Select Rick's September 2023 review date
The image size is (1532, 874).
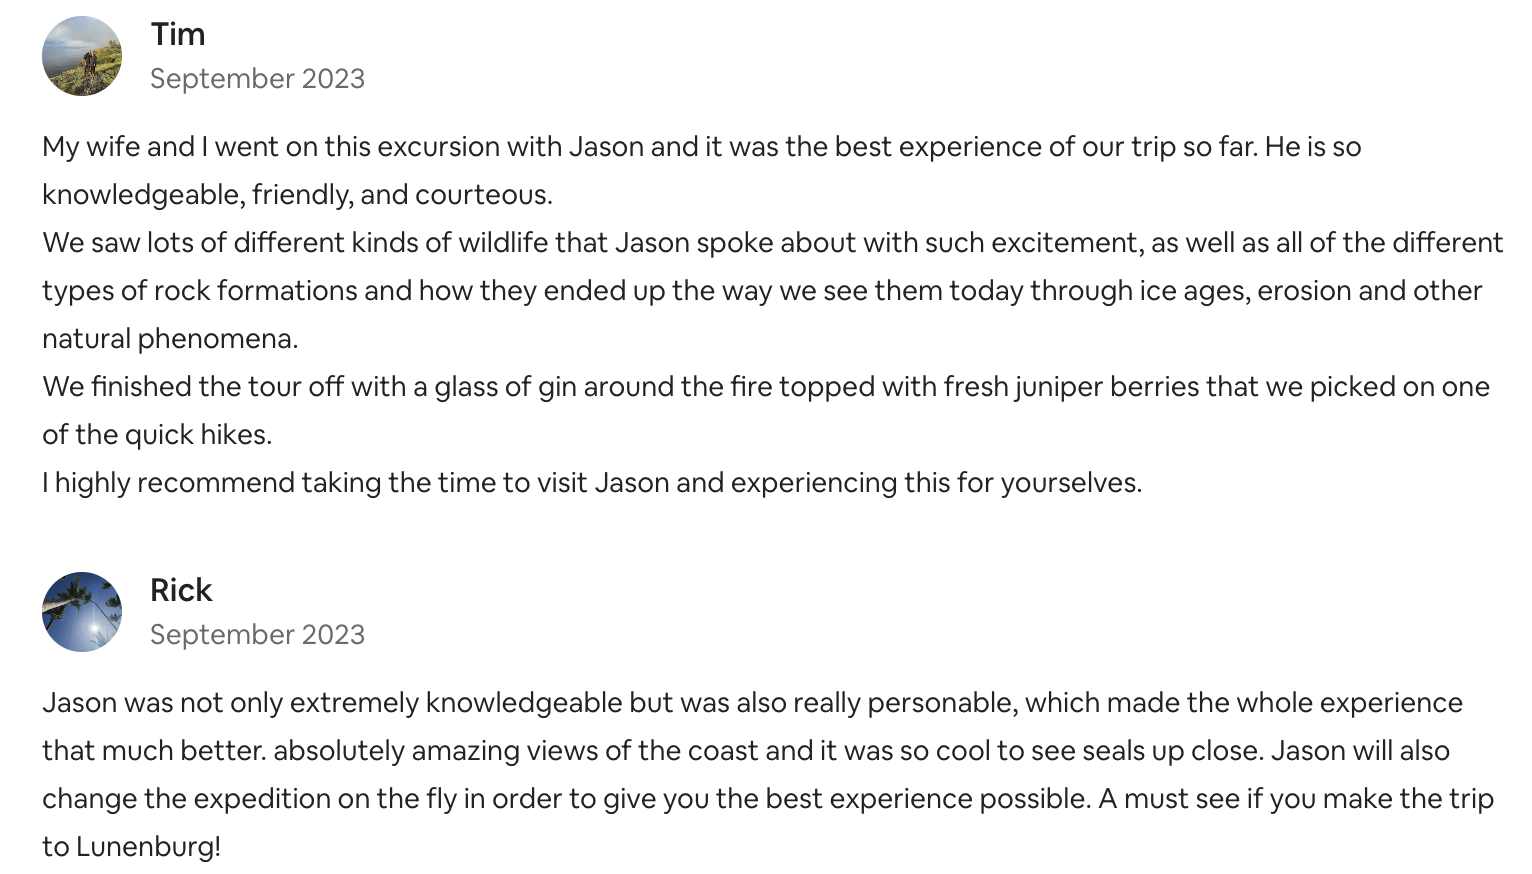click(257, 634)
